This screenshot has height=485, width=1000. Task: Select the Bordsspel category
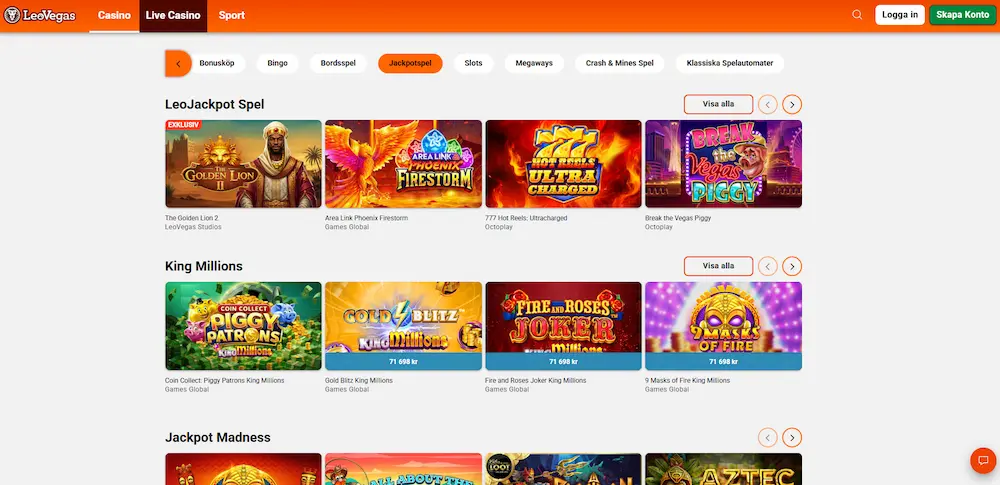[338, 63]
